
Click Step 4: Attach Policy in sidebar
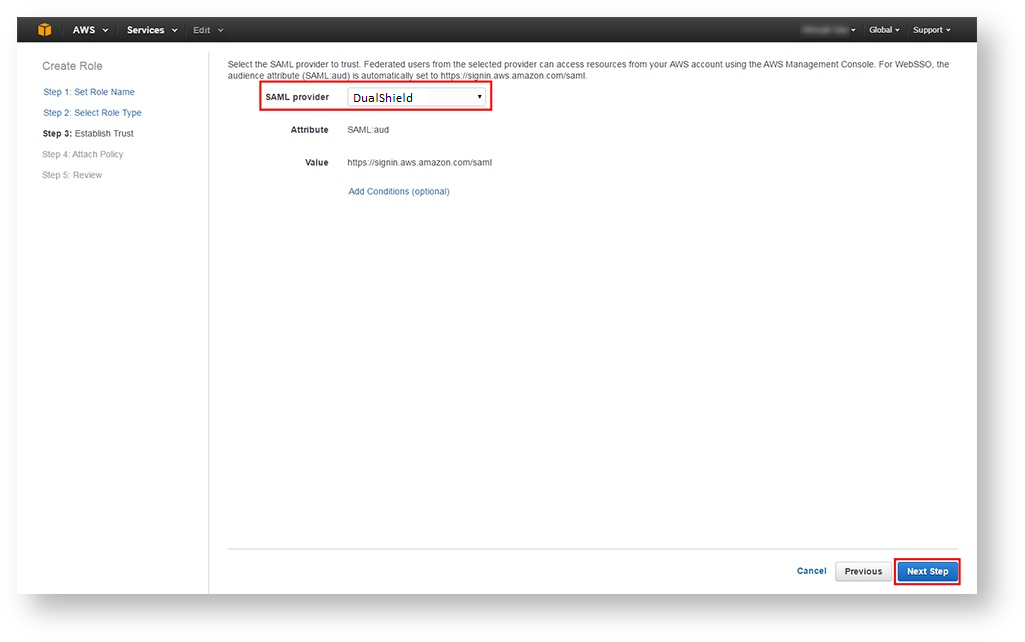pyautogui.click(x=83, y=155)
